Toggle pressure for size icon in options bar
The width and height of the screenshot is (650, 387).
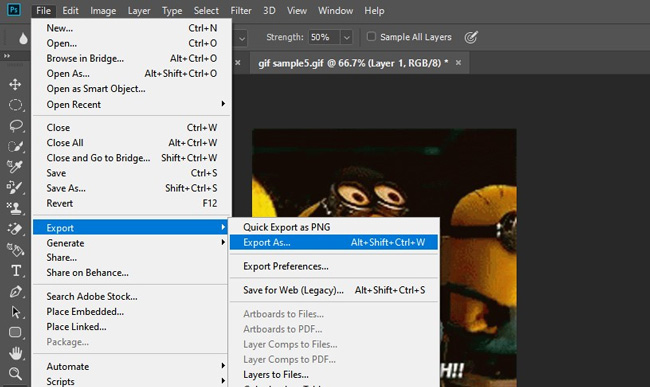click(x=471, y=37)
